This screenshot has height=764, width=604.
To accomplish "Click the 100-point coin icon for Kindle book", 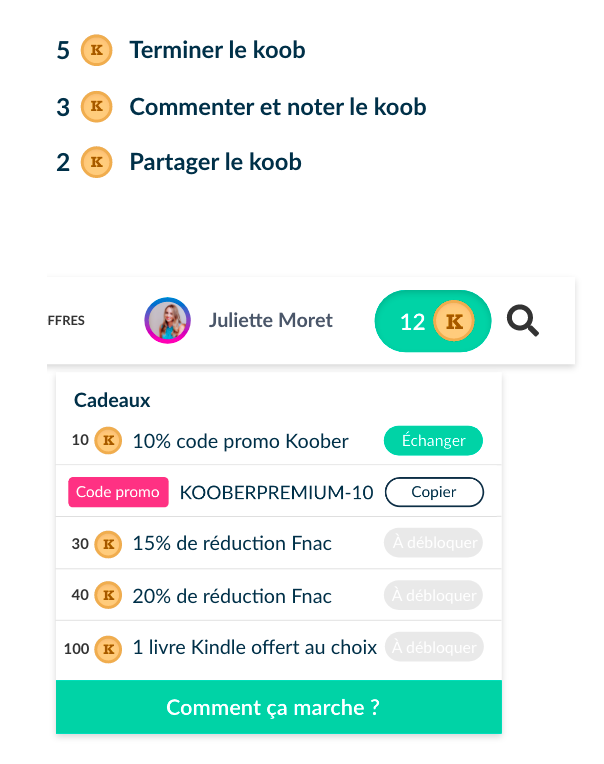I will point(108,648).
